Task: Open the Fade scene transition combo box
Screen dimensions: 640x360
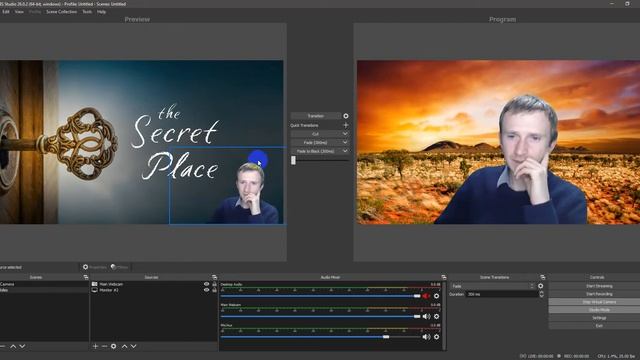Action: coord(492,286)
